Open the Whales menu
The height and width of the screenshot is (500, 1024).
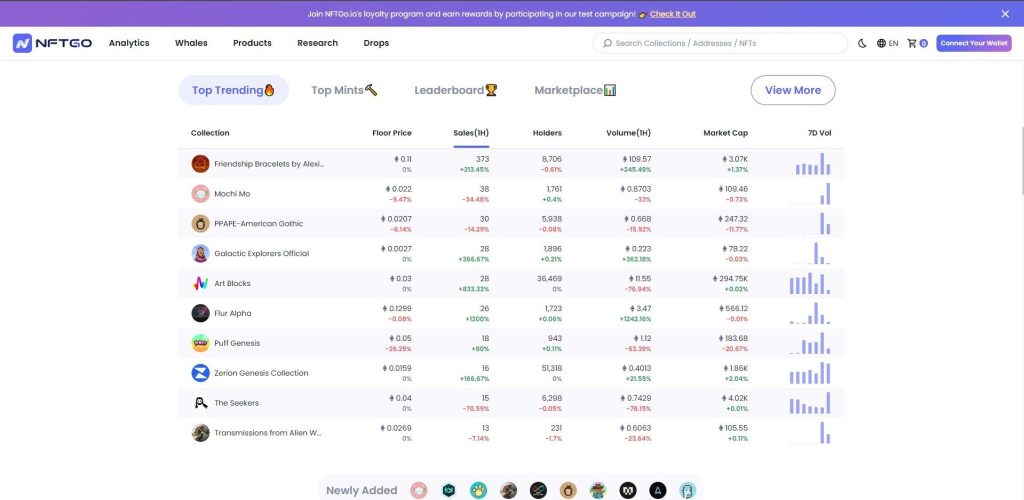(191, 43)
